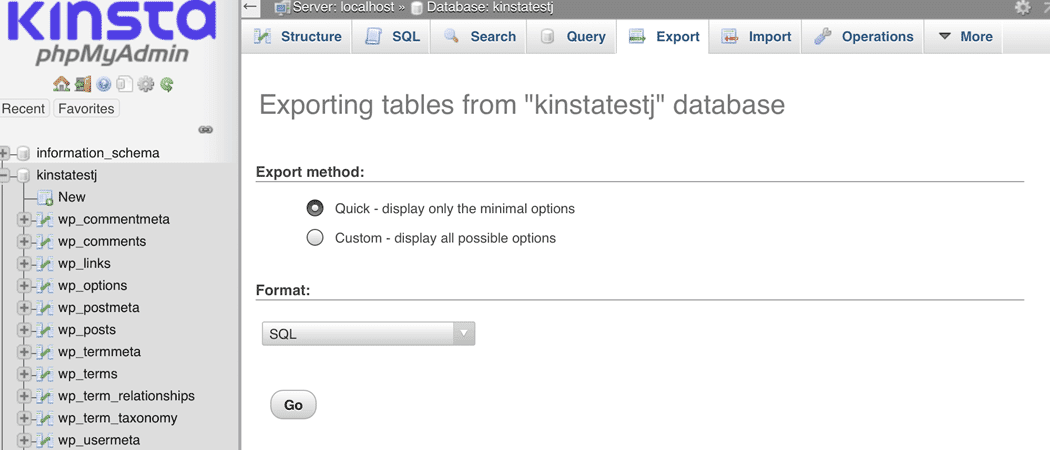This screenshot has height=450, width=1050.
Task: Expand the wp_options table node
Action: 25,286
